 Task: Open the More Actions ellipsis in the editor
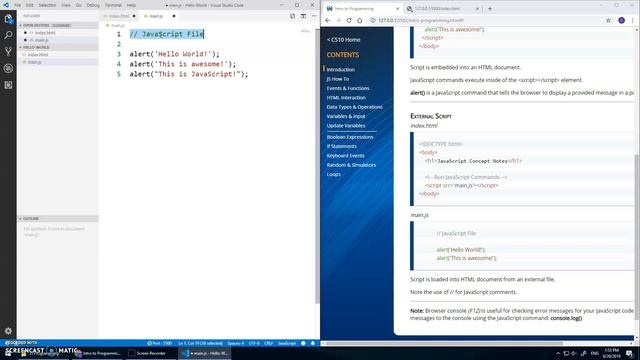coord(314,16)
